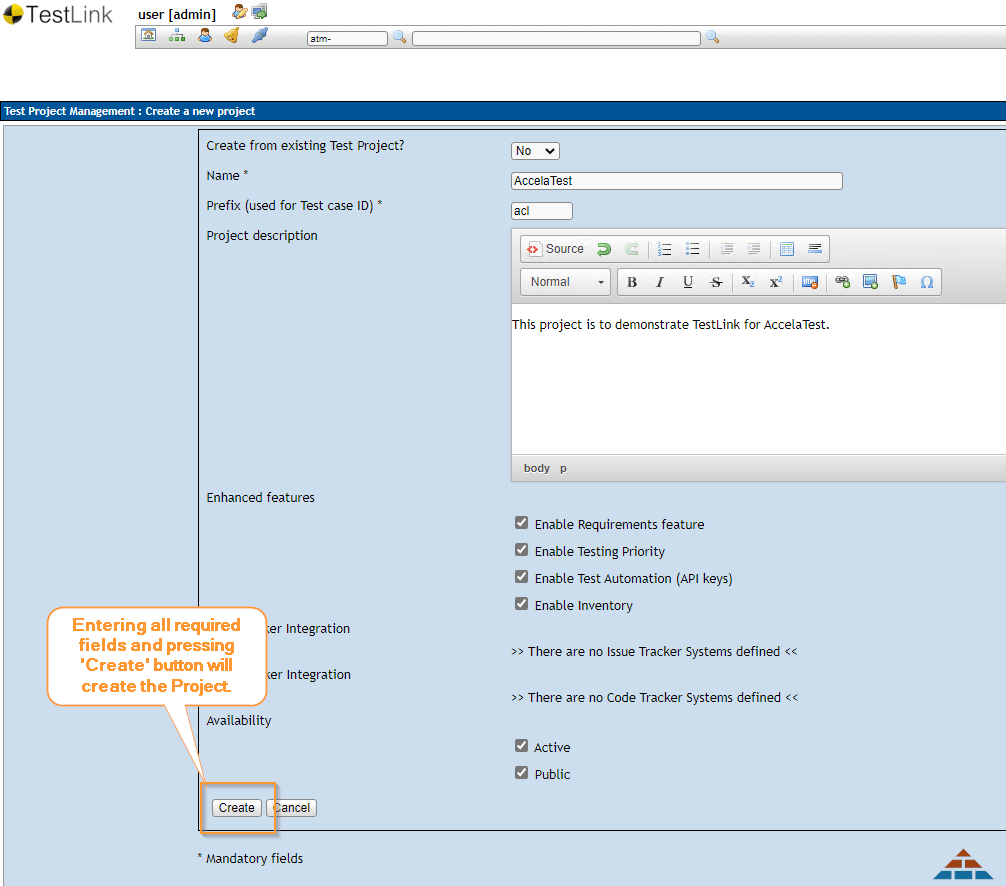Viewport: 1006px width, 886px height.
Task: Click the Strikethrough editor button
Action: click(716, 282)
